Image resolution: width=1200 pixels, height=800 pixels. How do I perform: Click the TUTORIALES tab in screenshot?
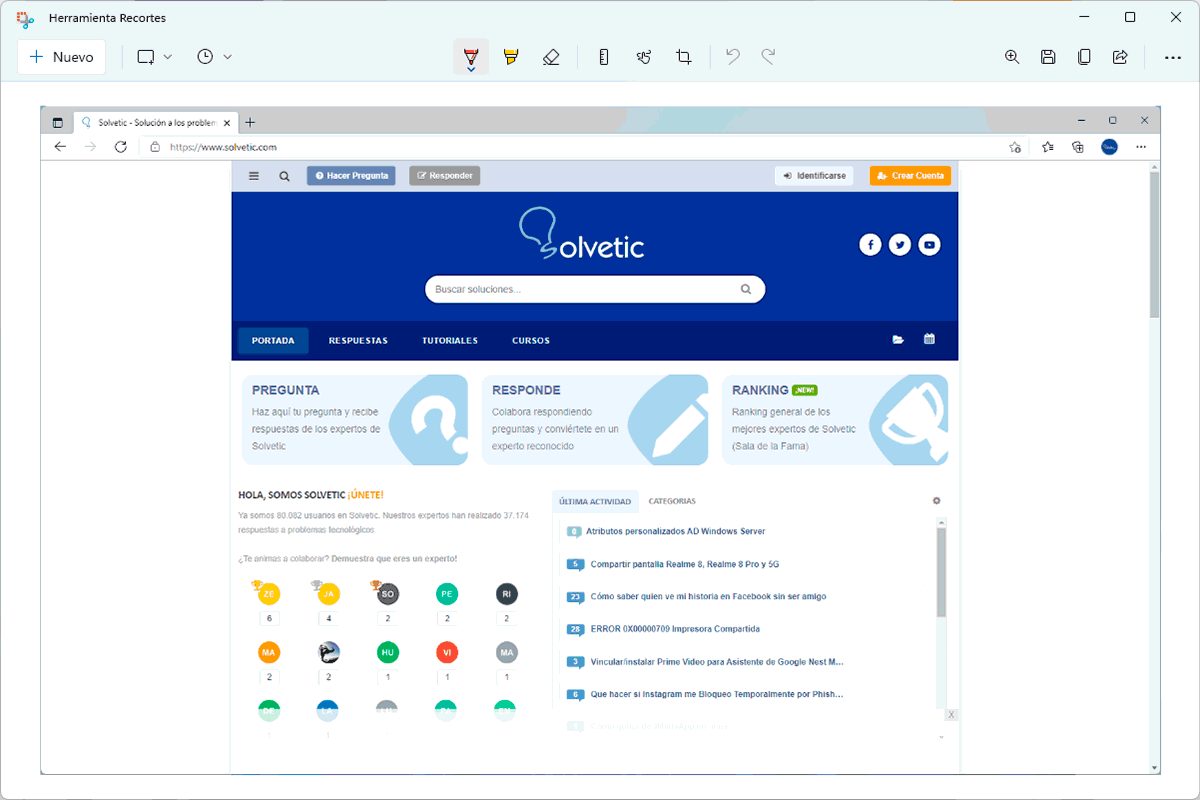click(450, 341)
